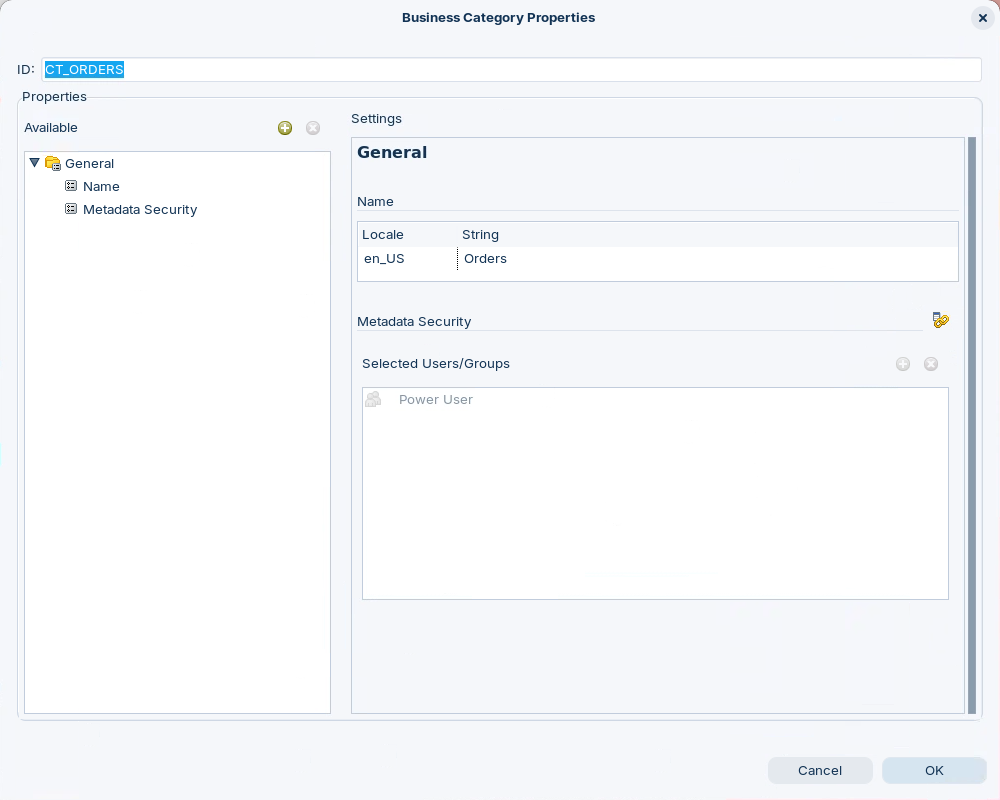Select the Orders string cell

pos(486,259)
